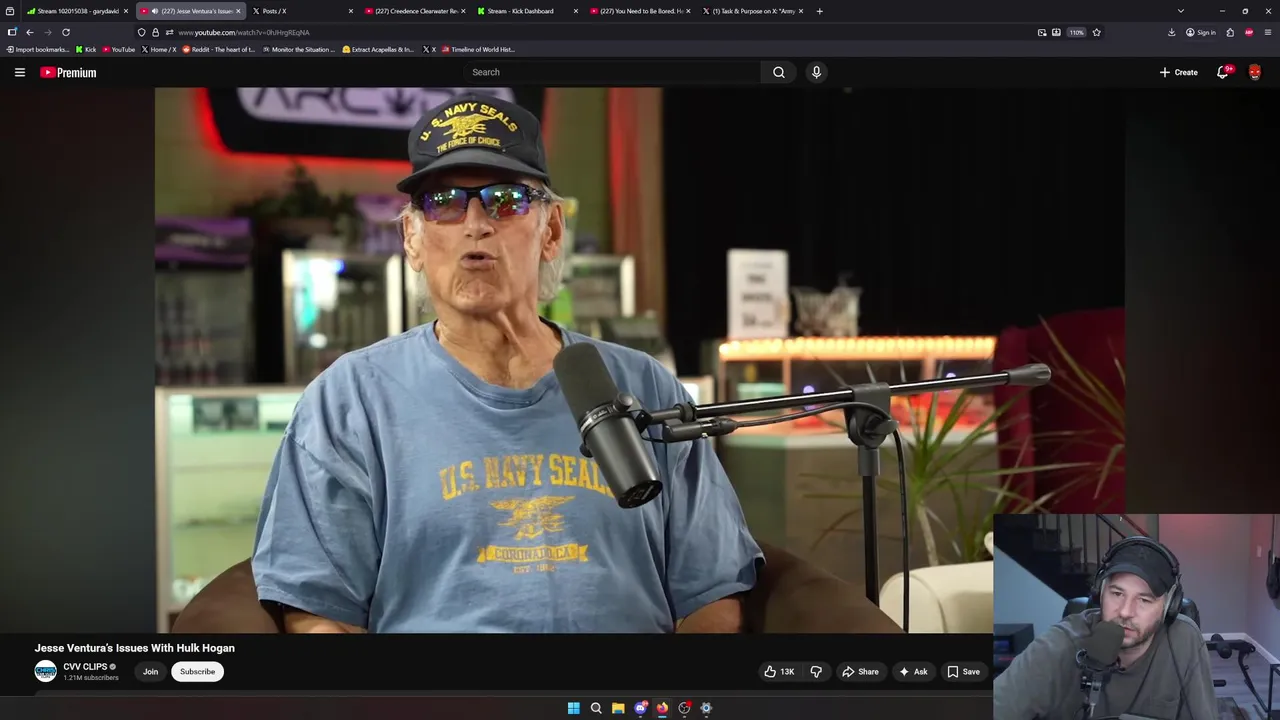Open the YouTube bookmark
The height and width of the screenshot is (720, 1280).
pyautogui.click(x=119, y=49)
